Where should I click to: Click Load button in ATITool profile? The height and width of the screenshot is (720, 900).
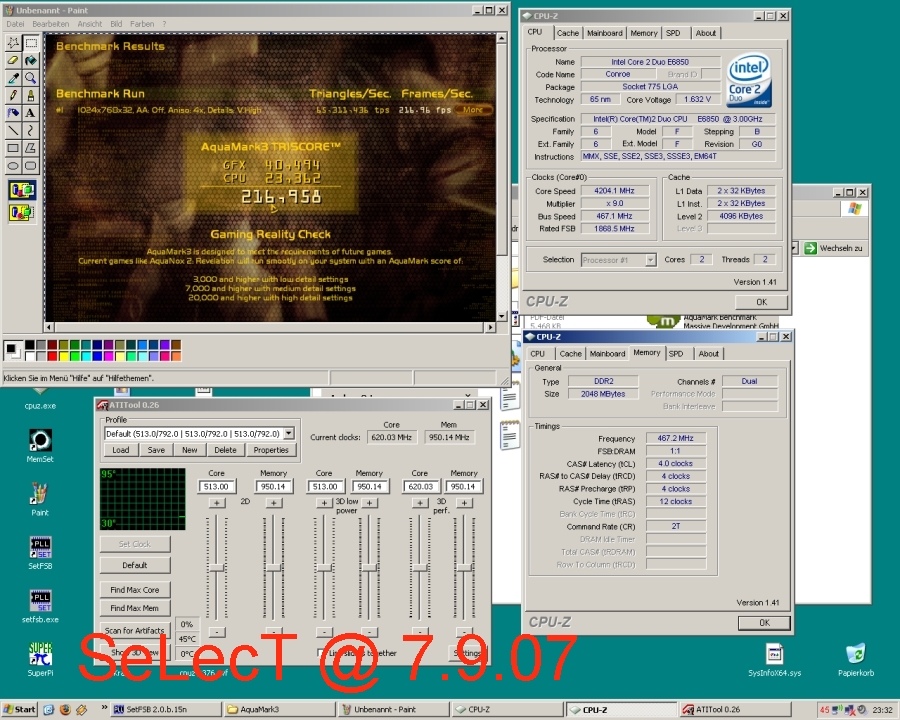pyautogui.click(x=121, y=450)
